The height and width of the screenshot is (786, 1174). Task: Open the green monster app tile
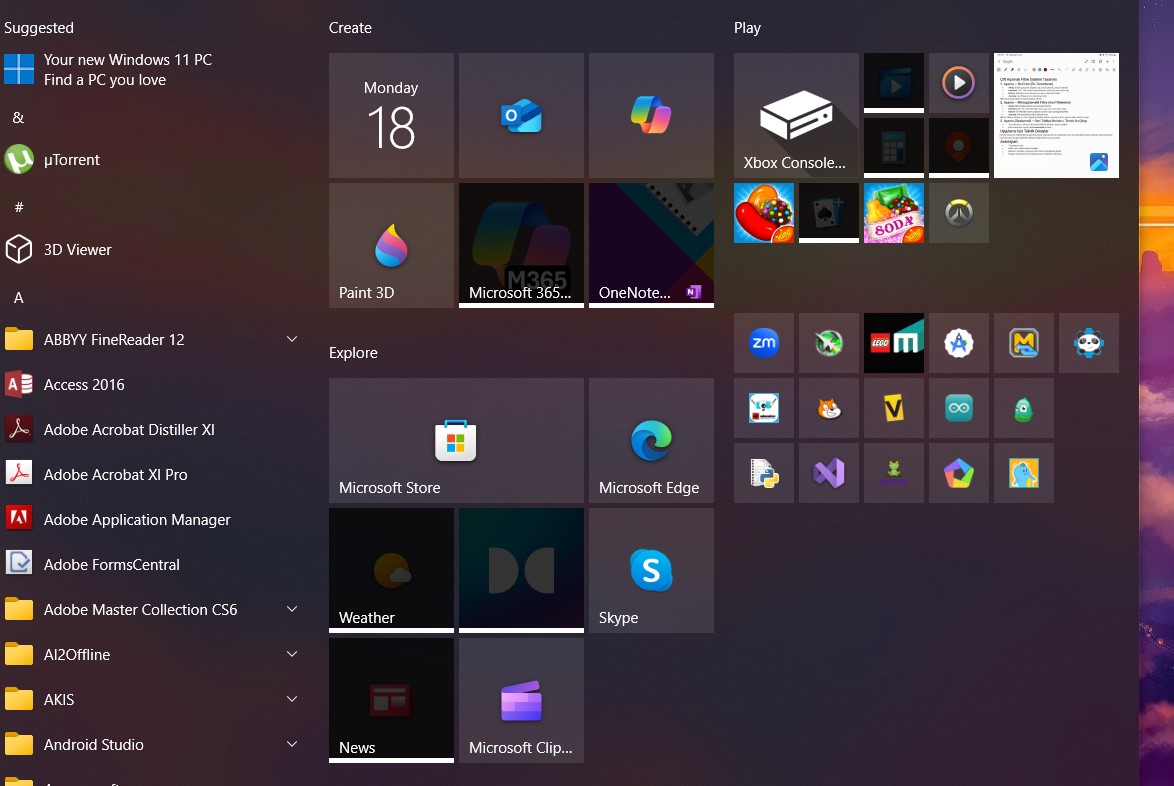pos(1024,408)
